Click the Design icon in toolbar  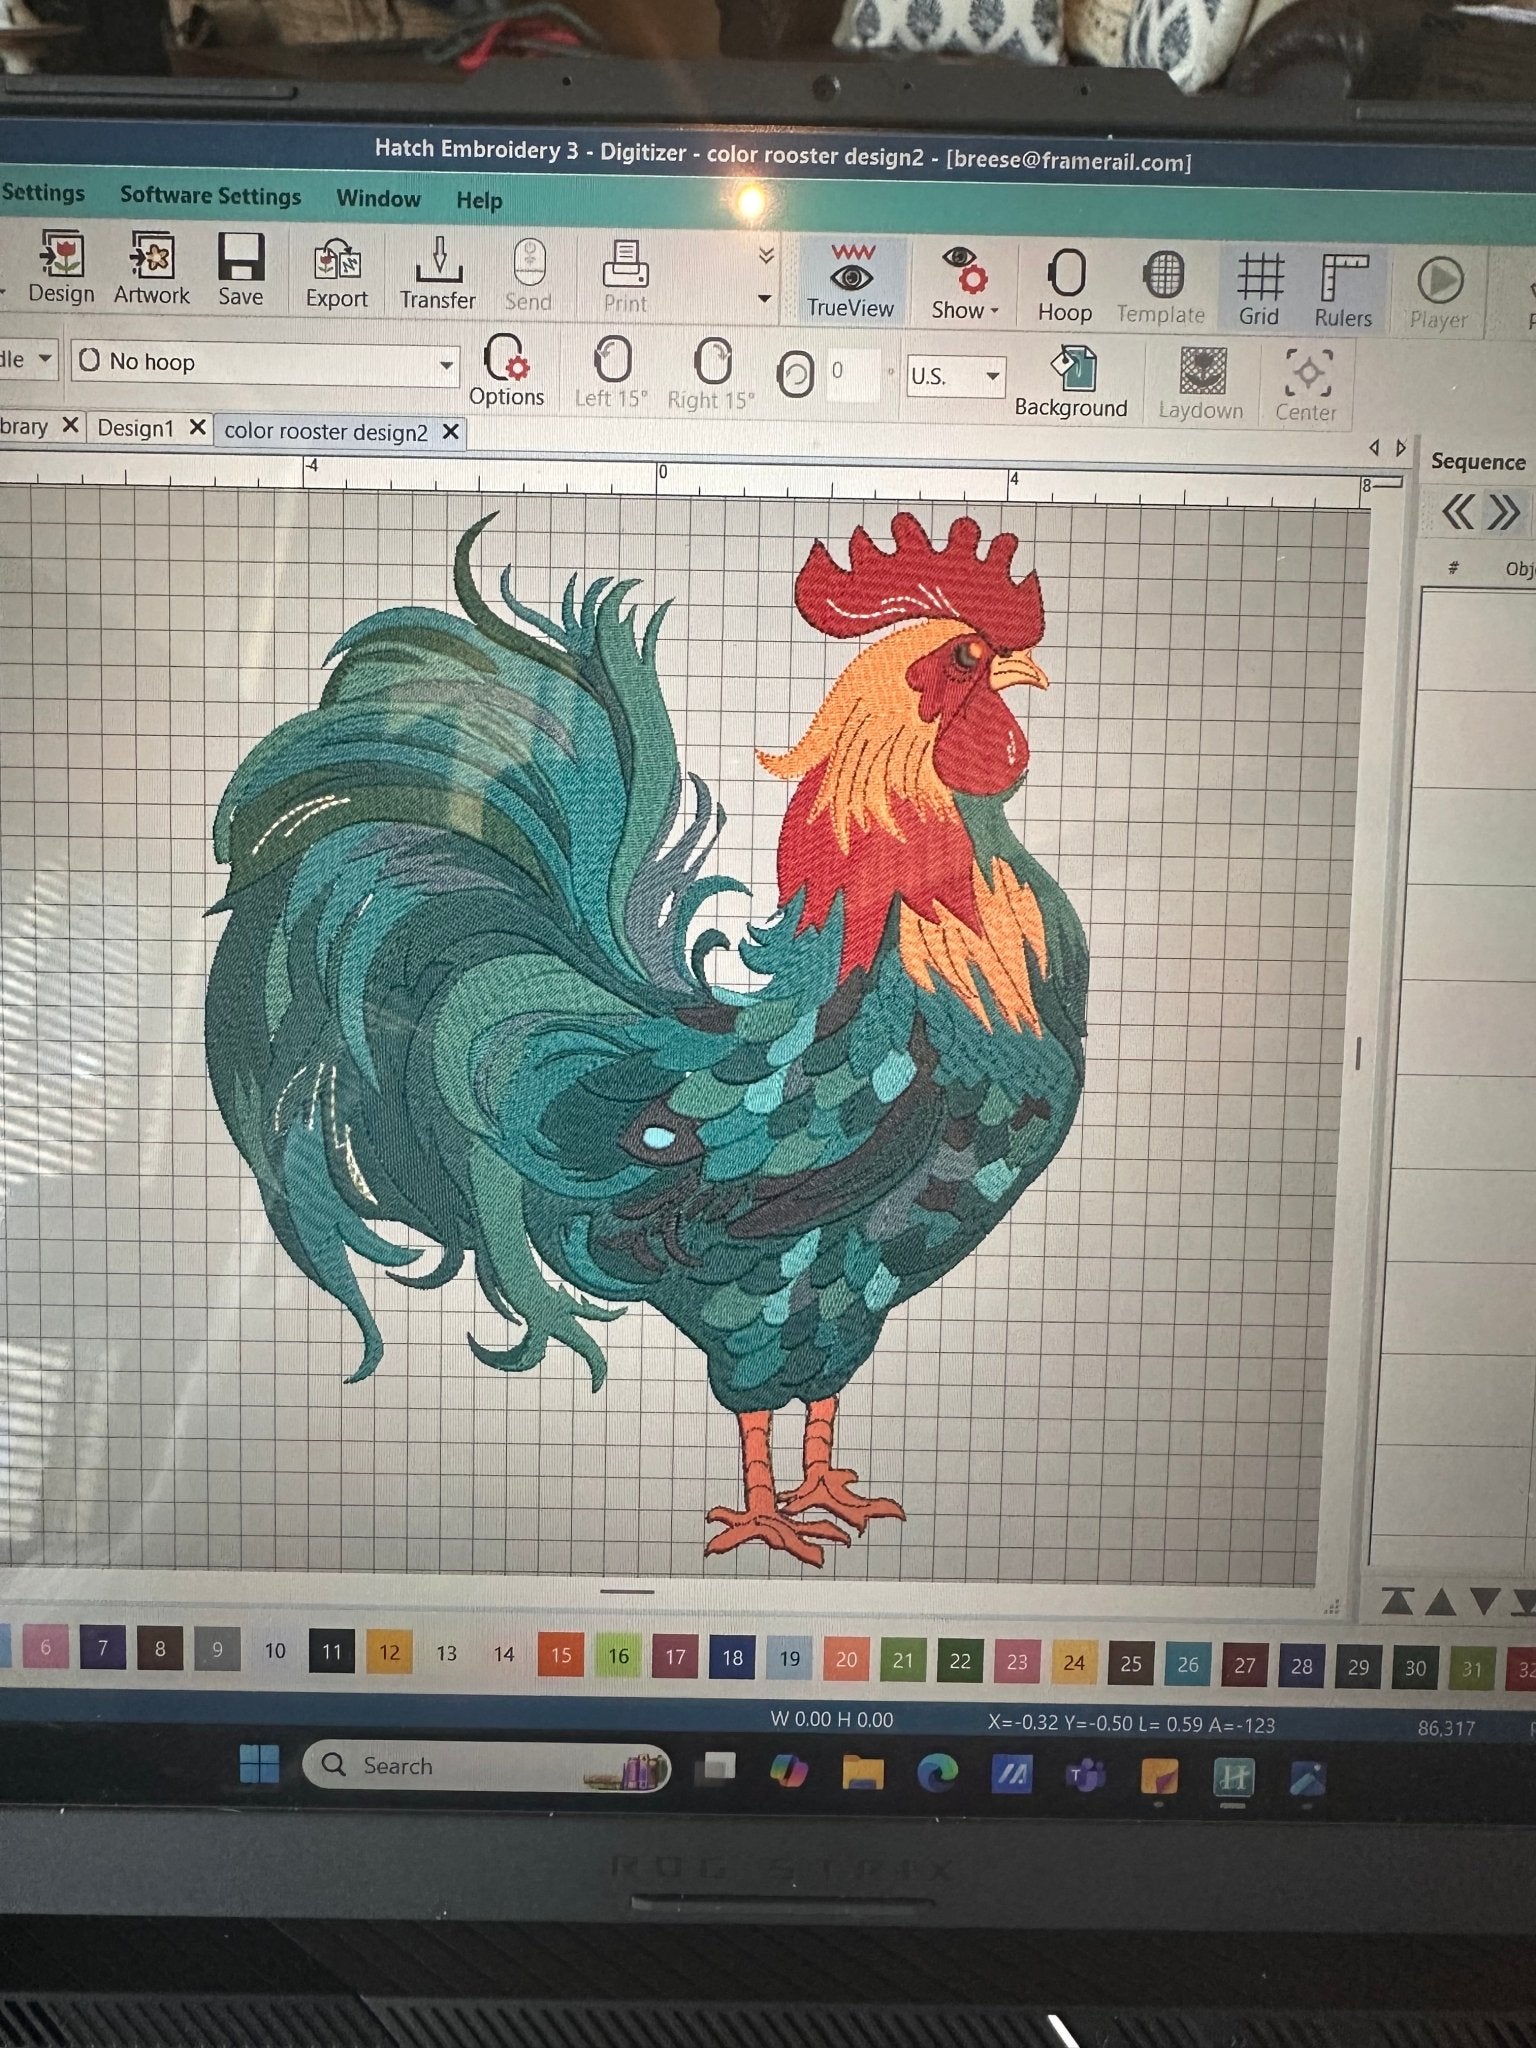(62, 266)
